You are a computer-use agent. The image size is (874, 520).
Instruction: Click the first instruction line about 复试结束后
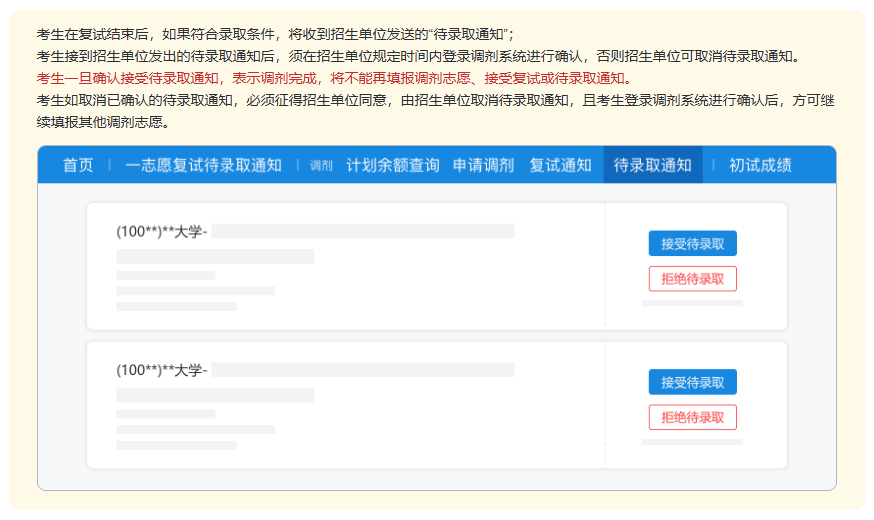tap(275, 34)
